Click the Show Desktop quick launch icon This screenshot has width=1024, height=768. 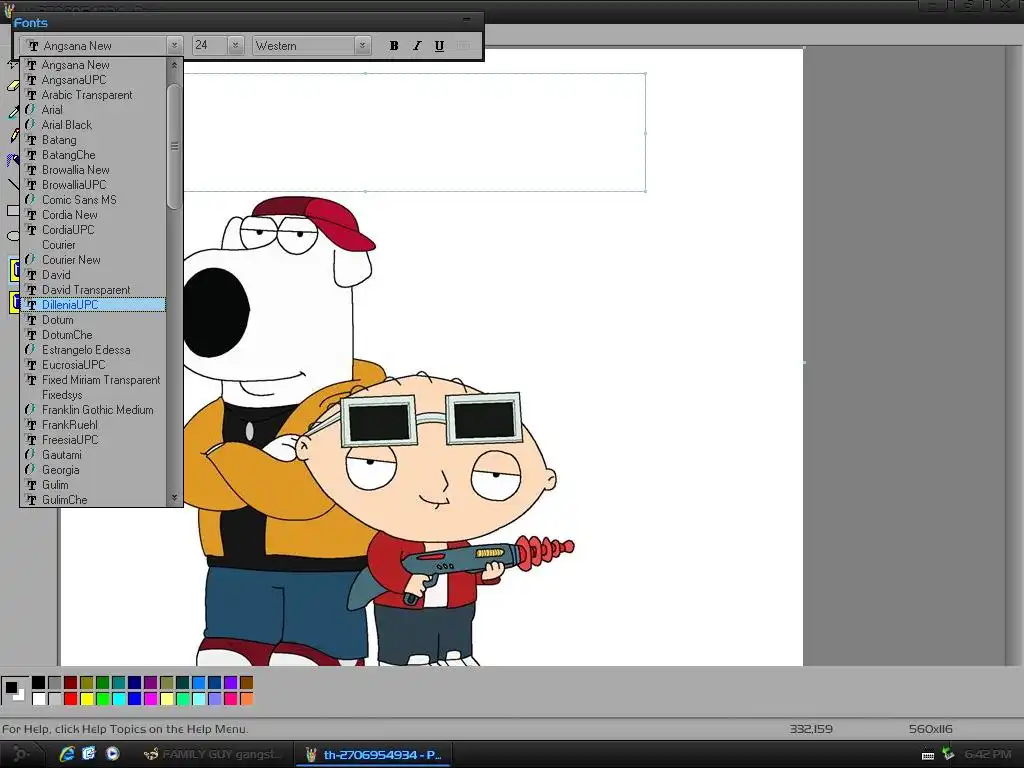click(x=89, y=754)
